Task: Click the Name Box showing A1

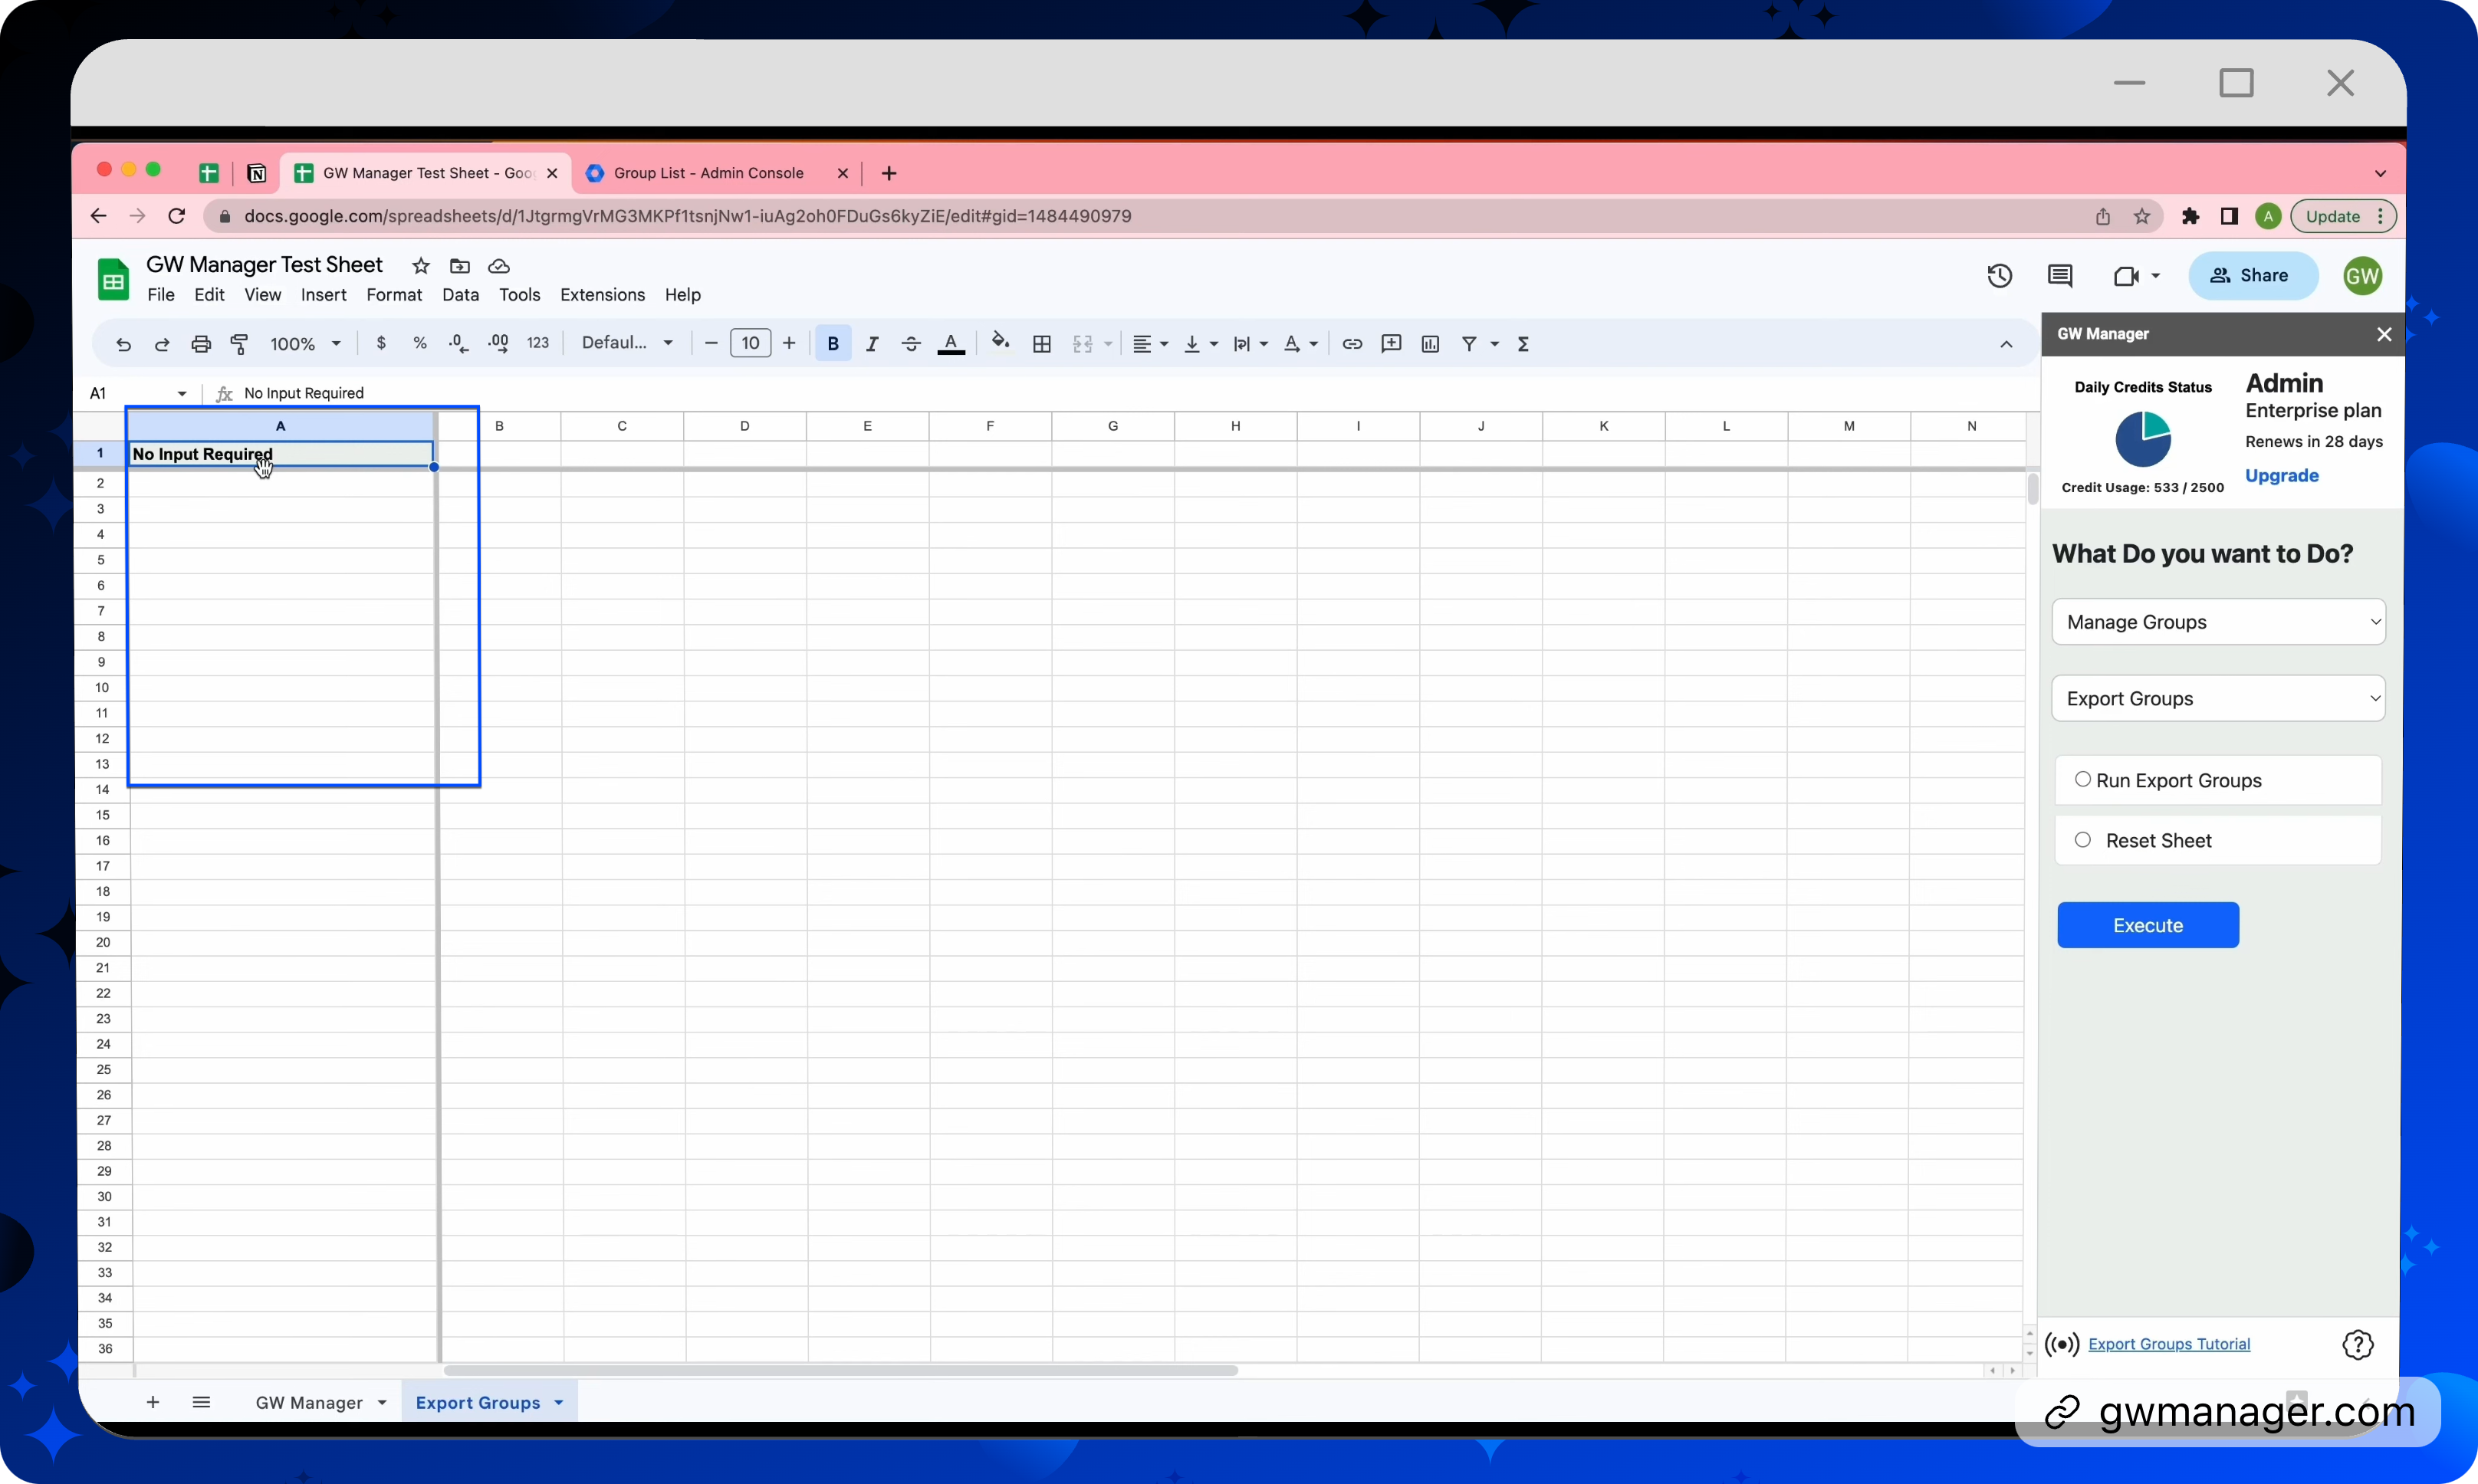Action: (138, 393)
